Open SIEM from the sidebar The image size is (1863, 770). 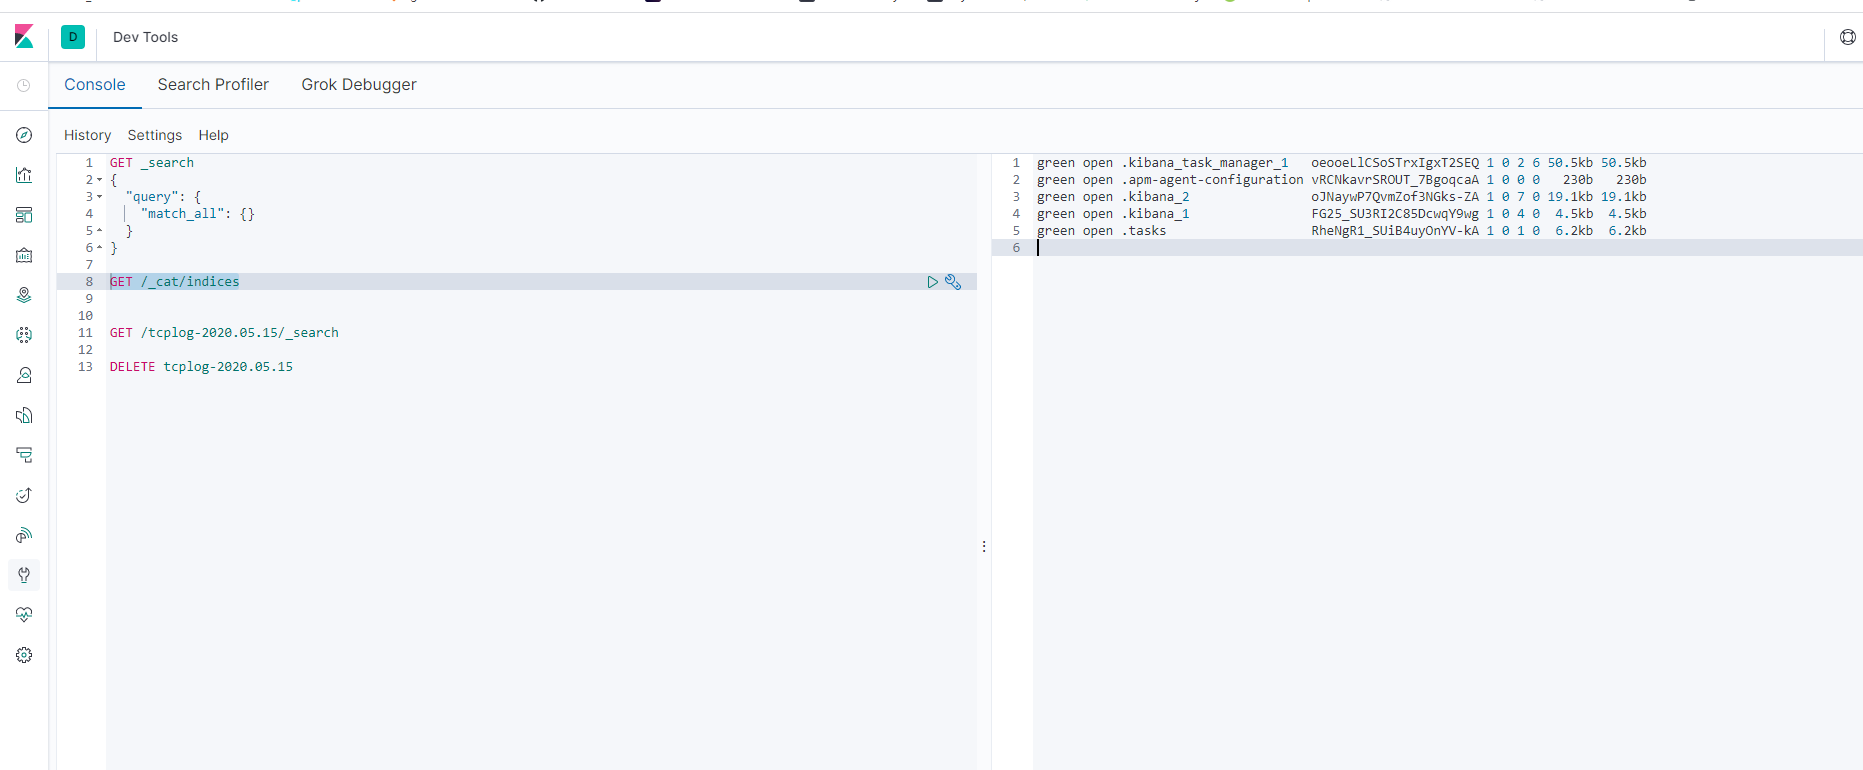(x=24, y=535)
